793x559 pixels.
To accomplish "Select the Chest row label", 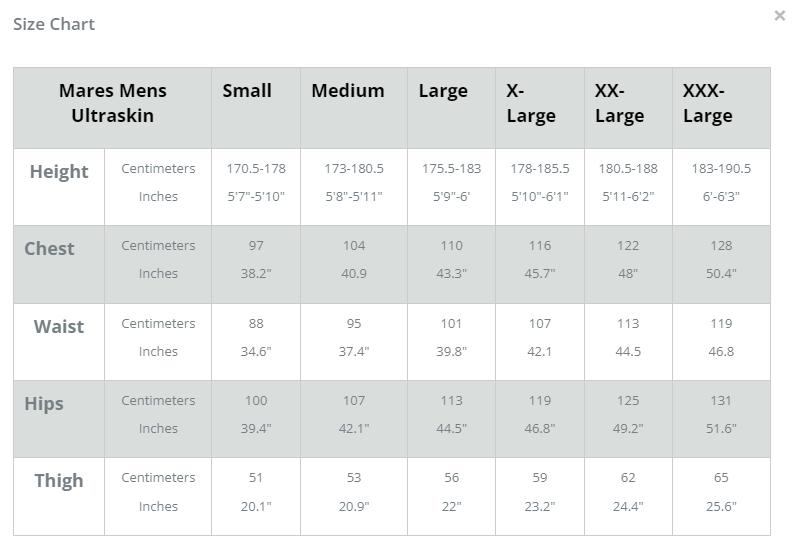I will (x=50, y=248).
